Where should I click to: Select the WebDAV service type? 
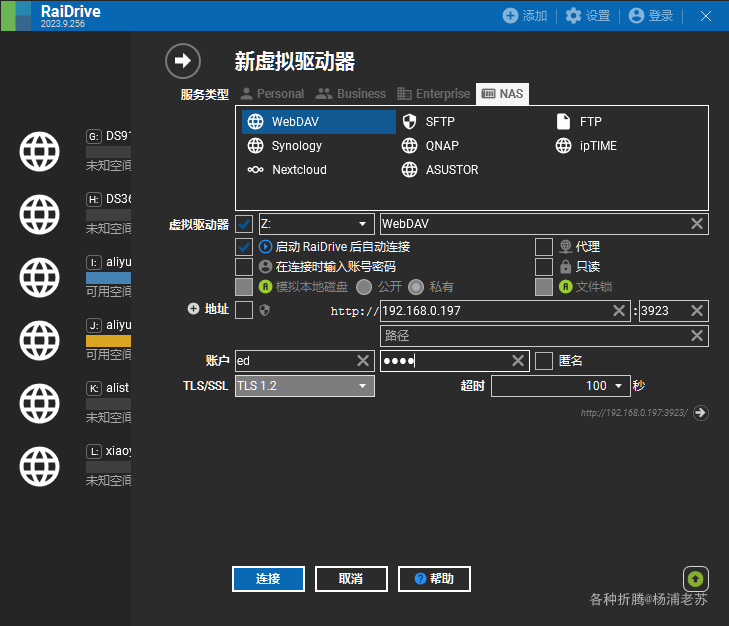[318, 122]
